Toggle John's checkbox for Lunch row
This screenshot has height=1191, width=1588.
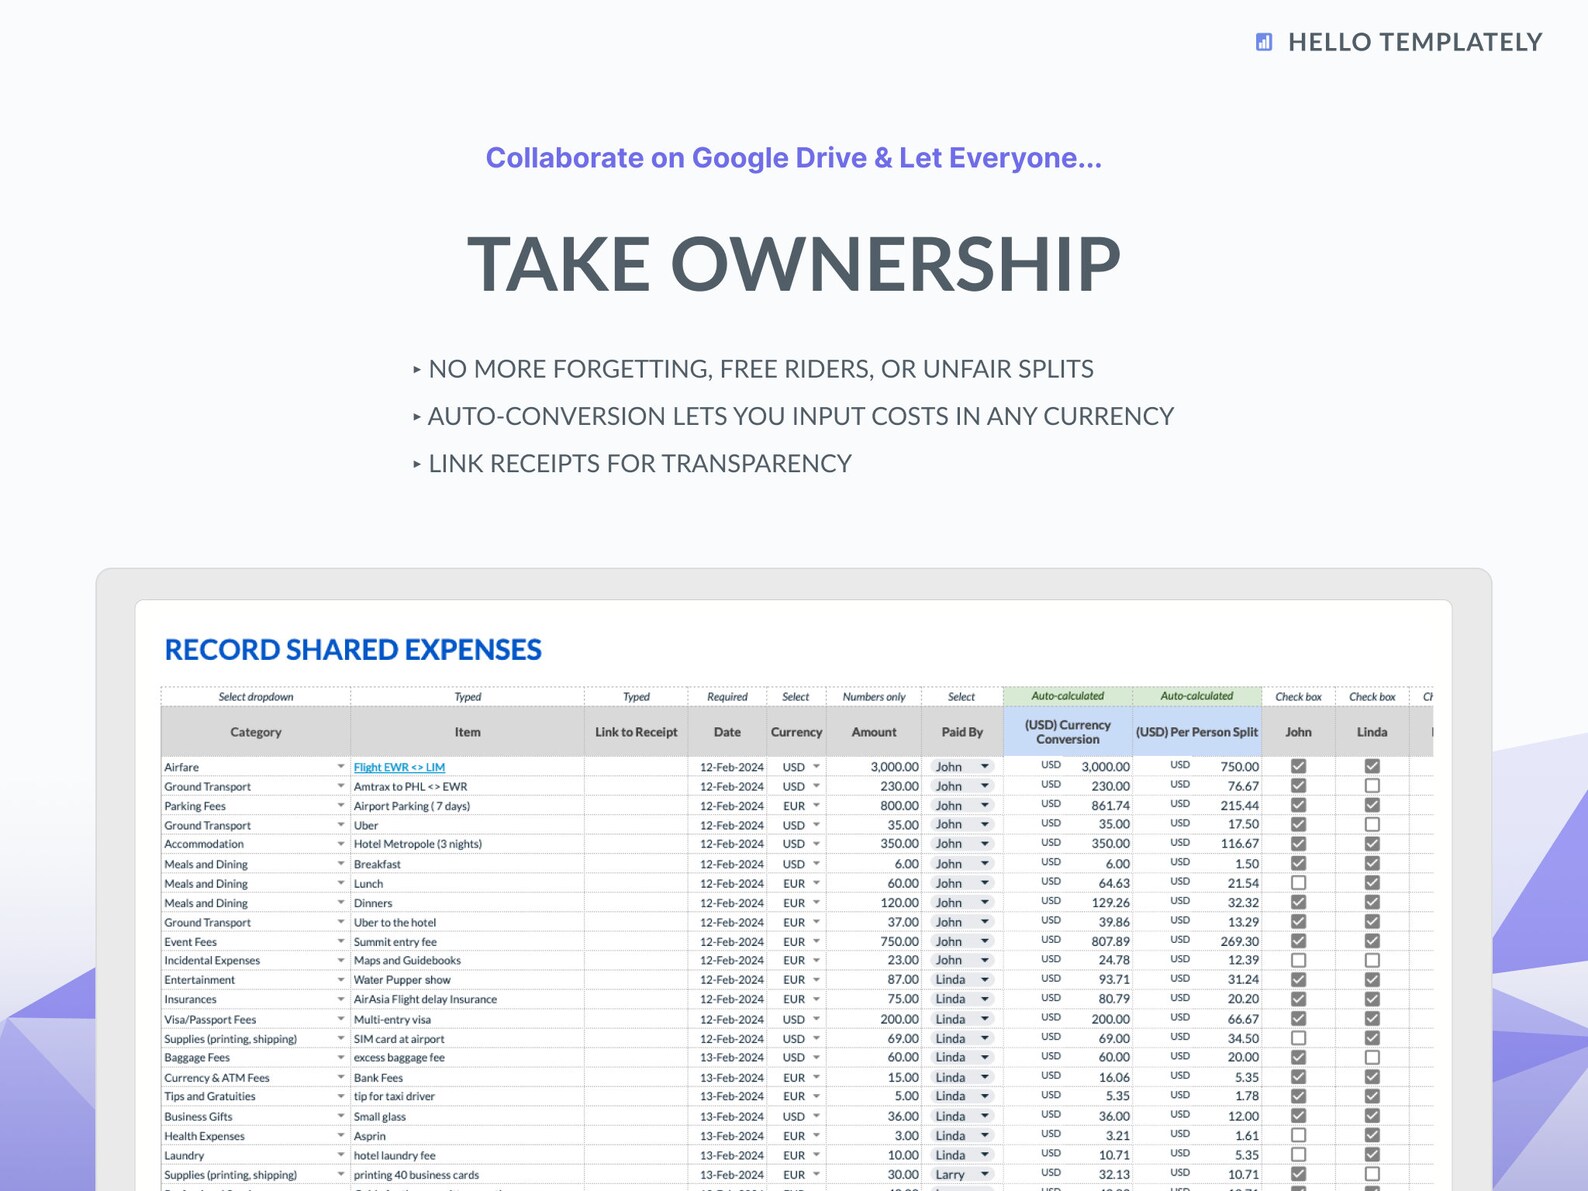1298,883
